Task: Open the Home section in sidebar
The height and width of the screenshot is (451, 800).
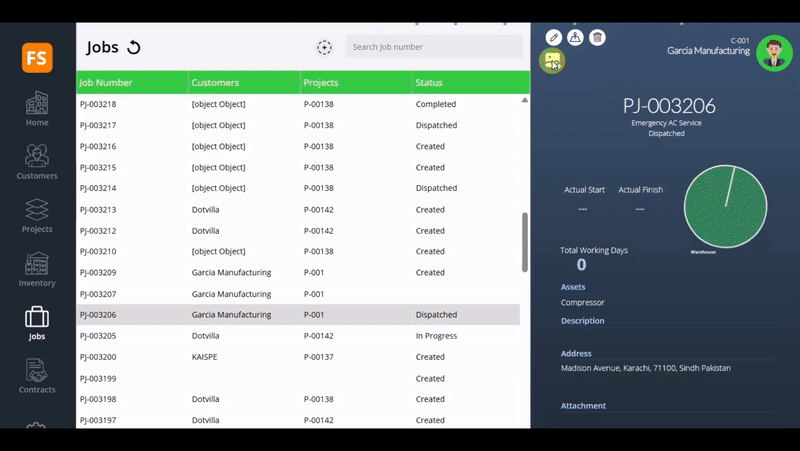Action: point(37,109)
